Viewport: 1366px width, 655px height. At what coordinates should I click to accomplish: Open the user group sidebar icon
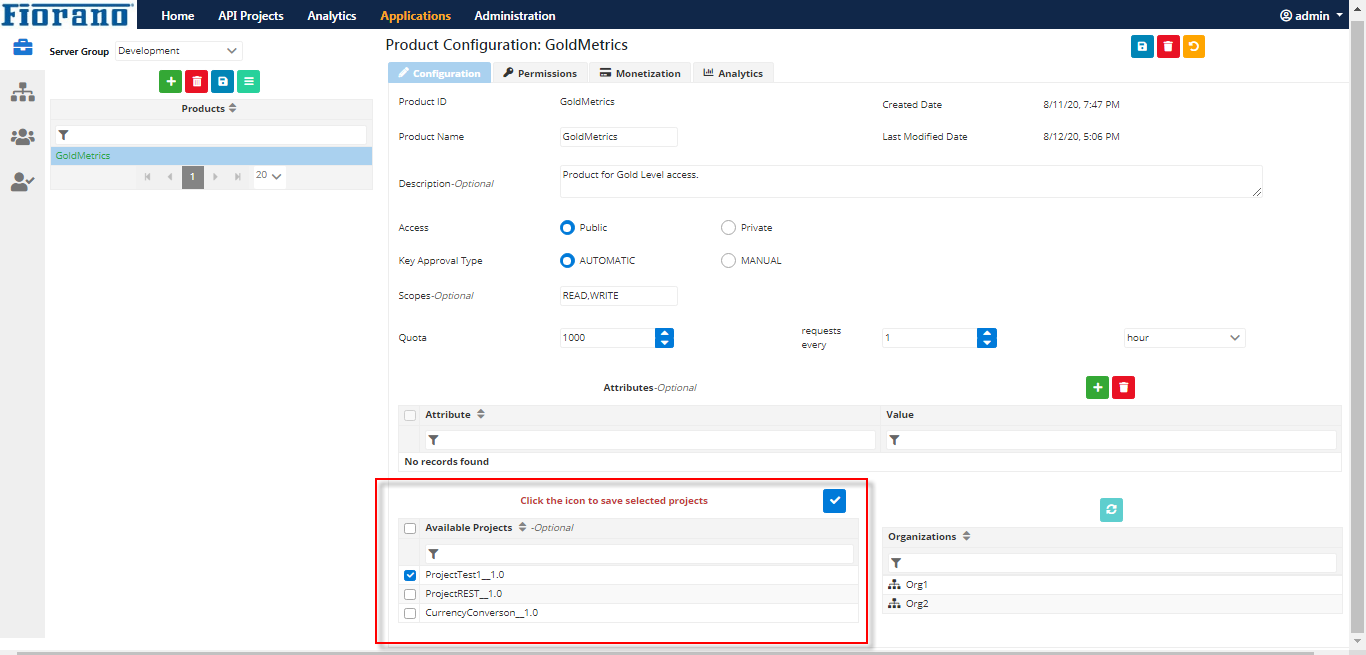click(22, 137)
